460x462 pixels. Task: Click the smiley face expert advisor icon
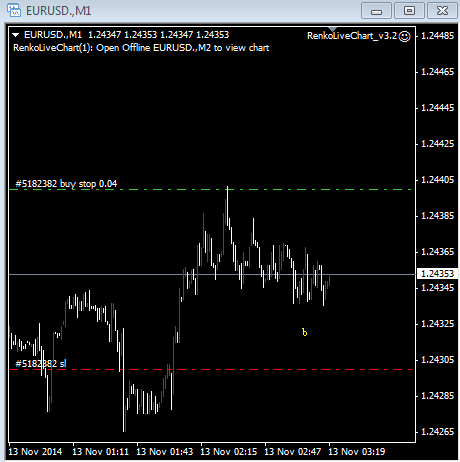[405, 36]
